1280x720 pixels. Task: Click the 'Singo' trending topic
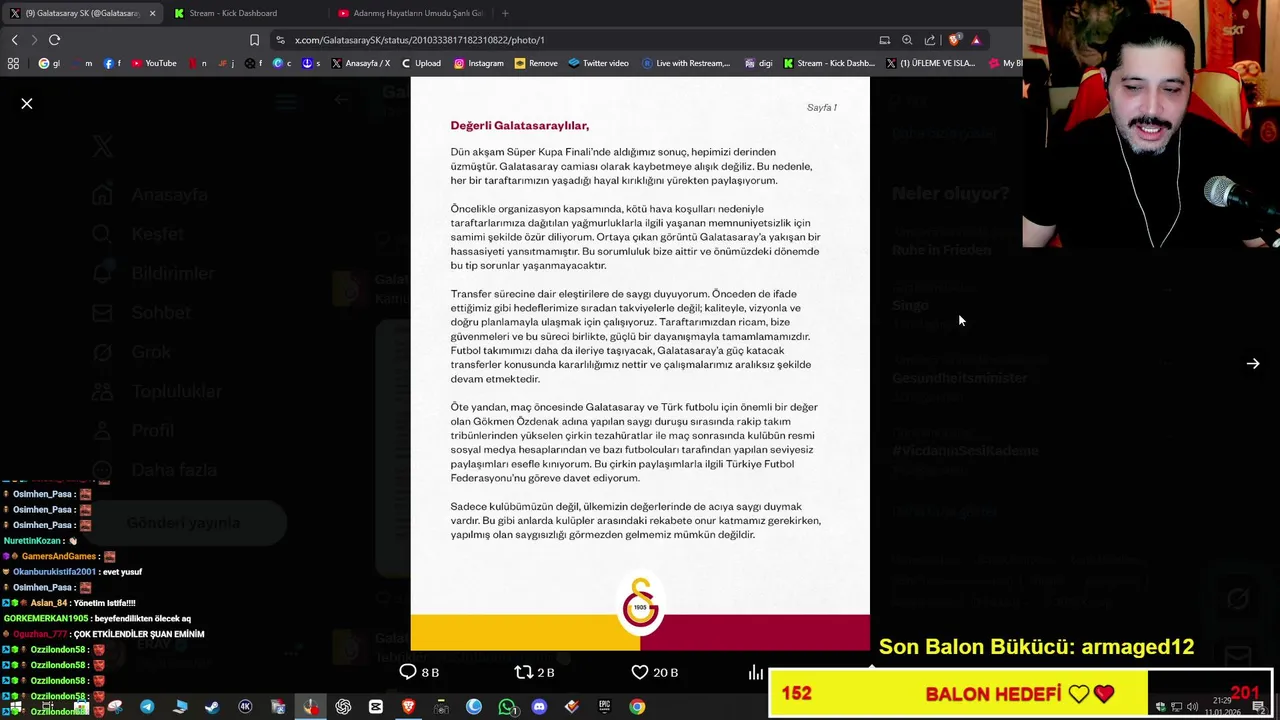pyautogui.click(x=910, y=305)
